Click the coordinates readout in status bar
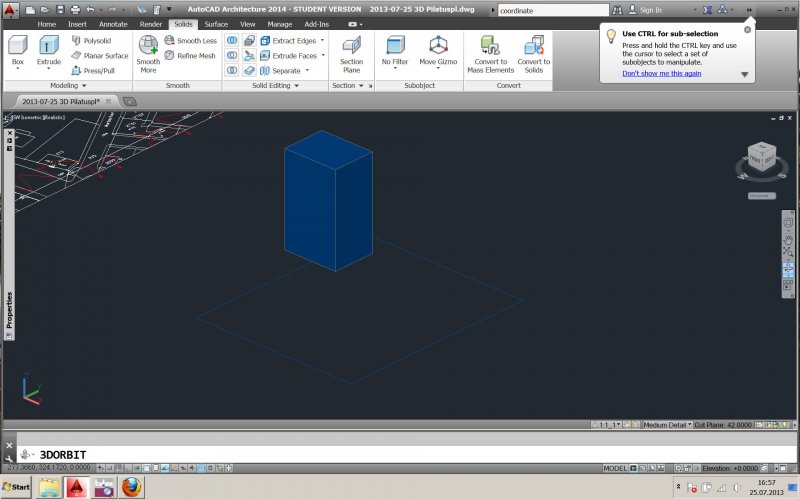 click(x=49, y=467)
